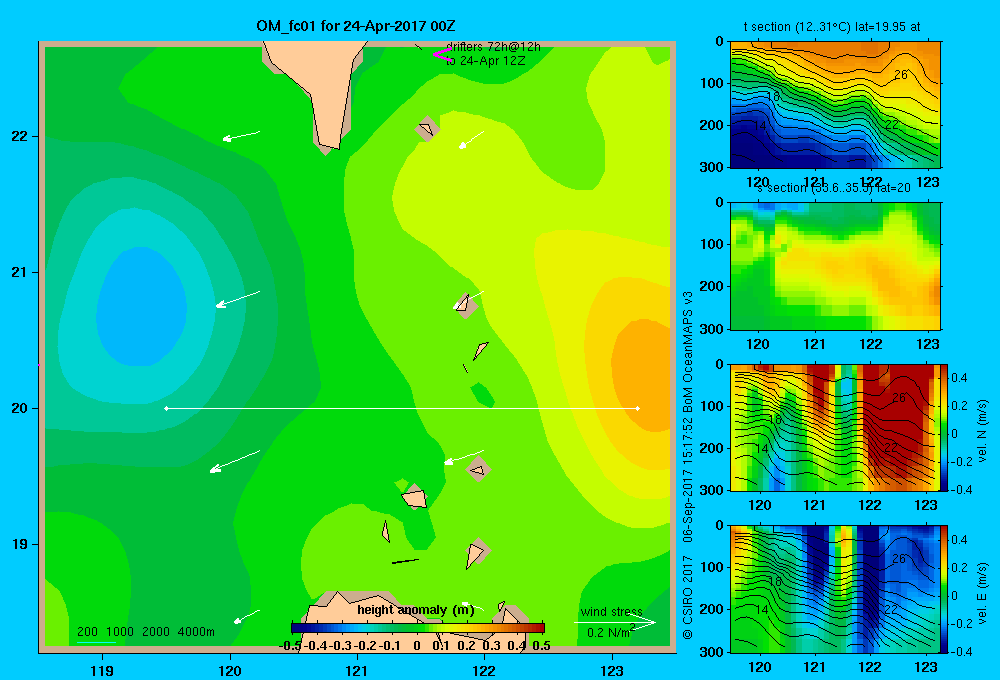Click the northward velocity section panel
The image size is (1000, 680).
835,427
